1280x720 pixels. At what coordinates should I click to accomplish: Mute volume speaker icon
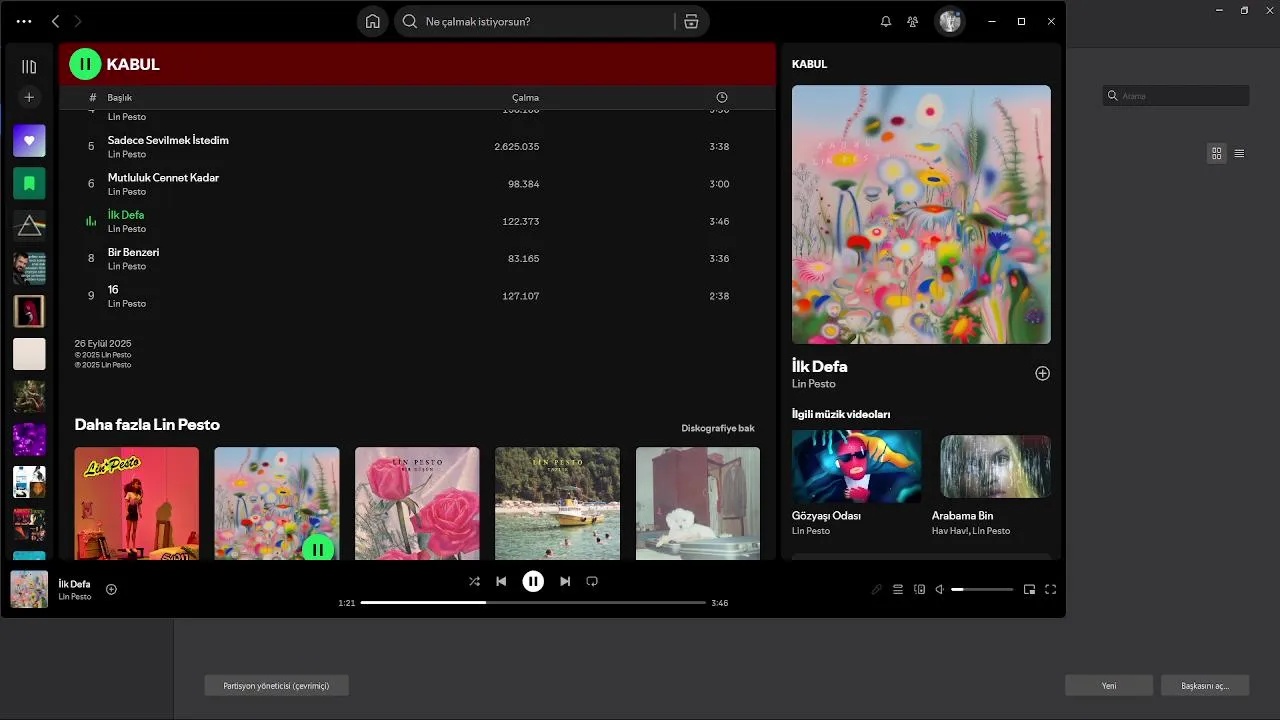[939, 589]
